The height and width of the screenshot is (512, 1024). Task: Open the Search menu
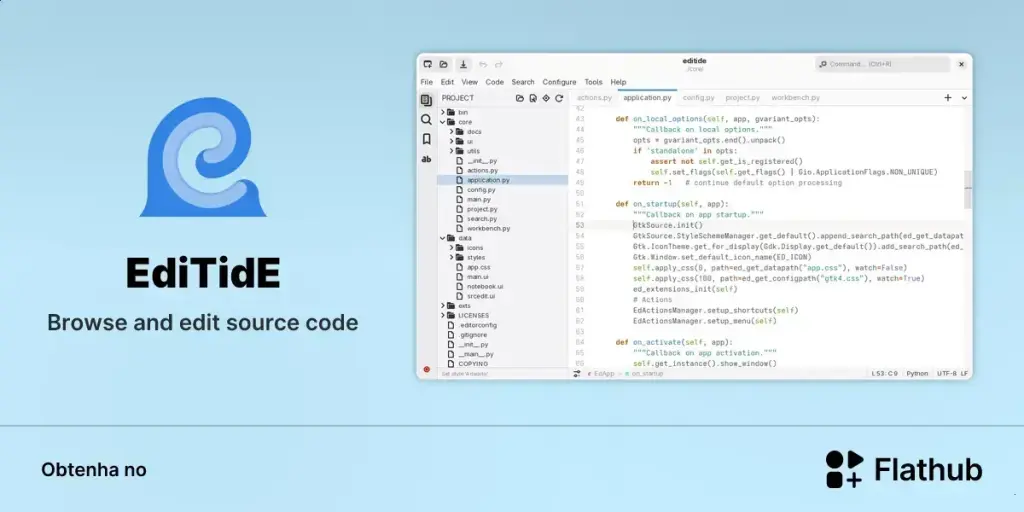(x=523, y=82)
